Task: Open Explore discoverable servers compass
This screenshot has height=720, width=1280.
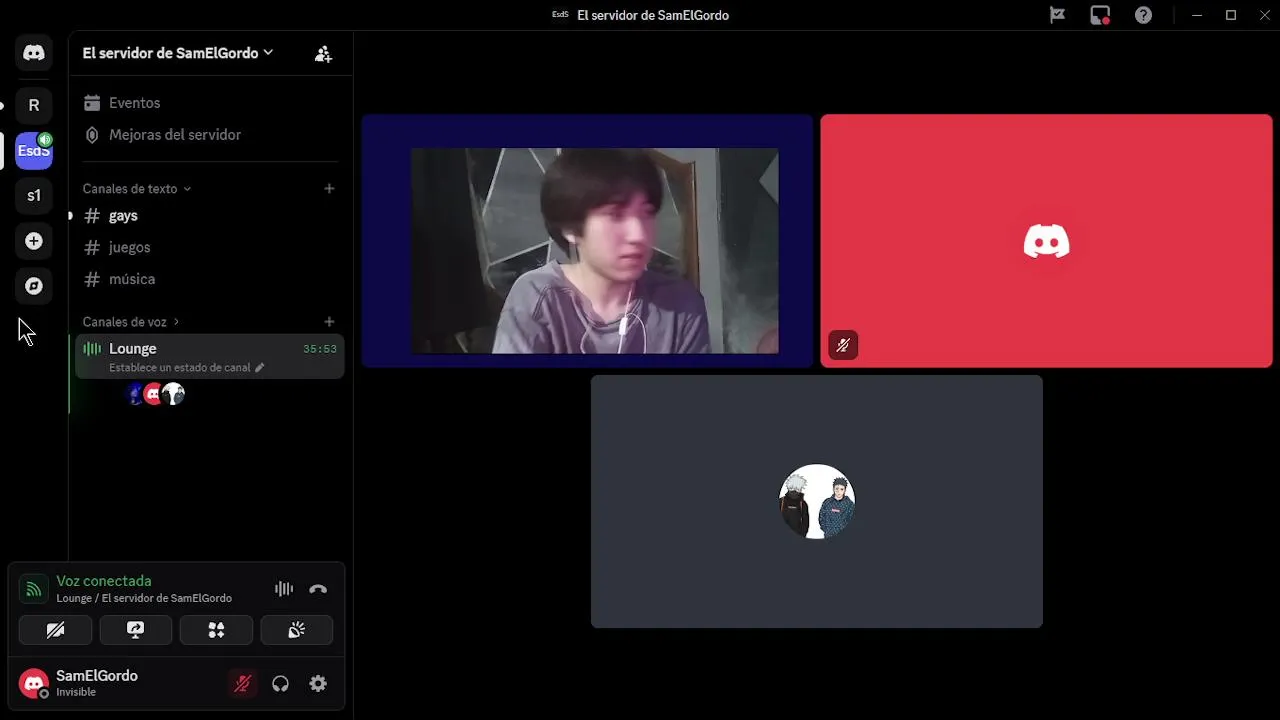Action: point(34,286)
